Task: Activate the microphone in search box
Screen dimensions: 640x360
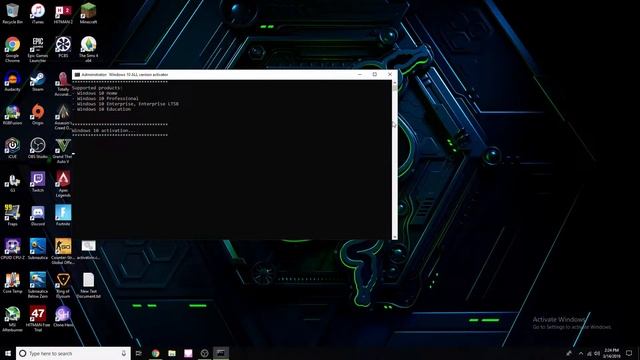Action: (x=124, y=353)
